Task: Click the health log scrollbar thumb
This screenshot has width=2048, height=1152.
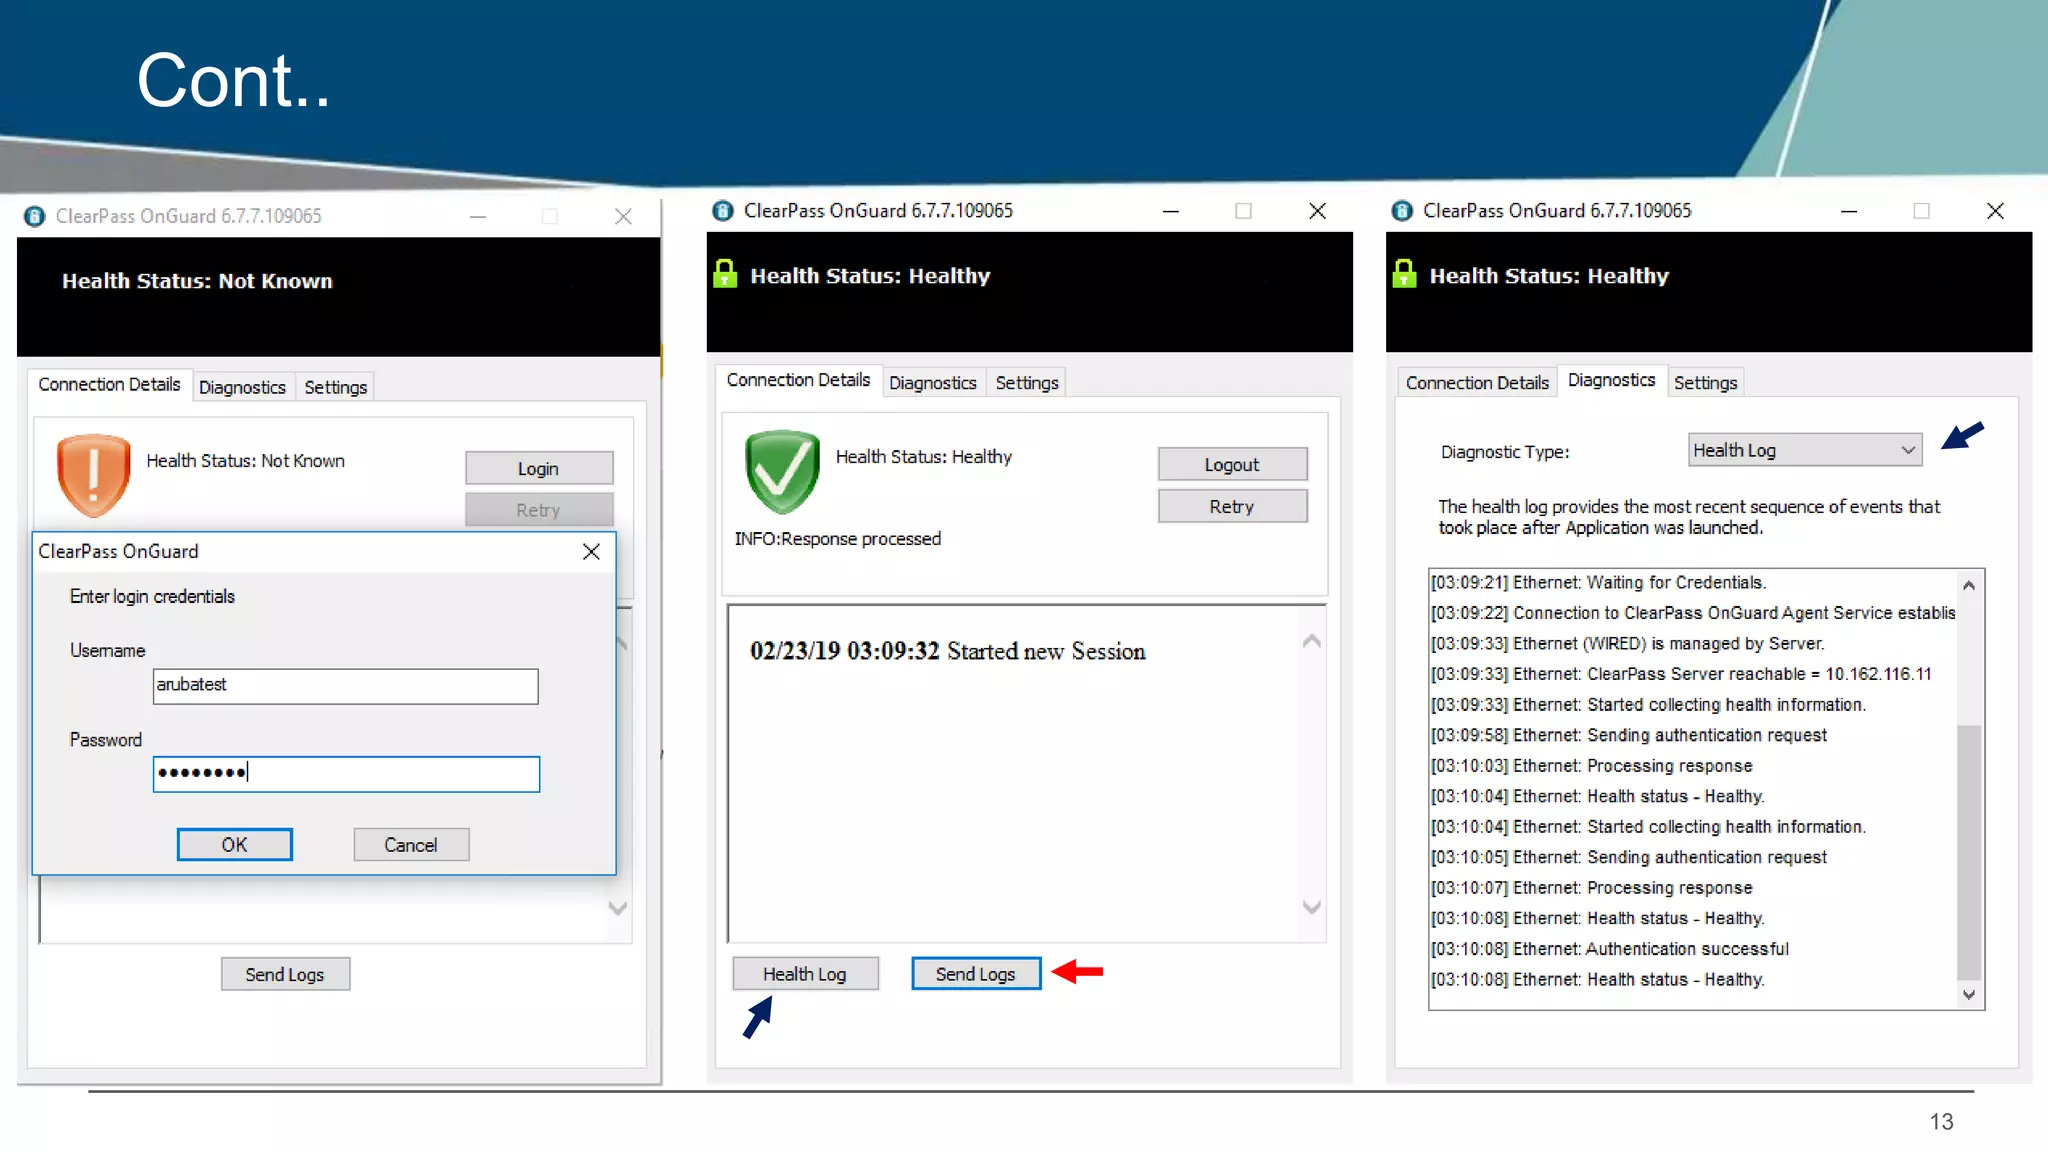Action: pyautogui.click(x=1969, y=852)
